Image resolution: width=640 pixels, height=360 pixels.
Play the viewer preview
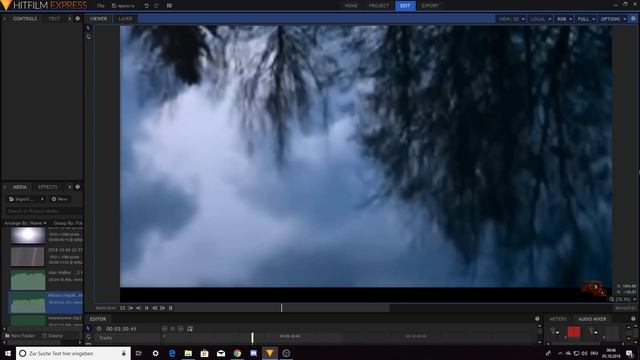pyautogui.click(x=162, y=308)
